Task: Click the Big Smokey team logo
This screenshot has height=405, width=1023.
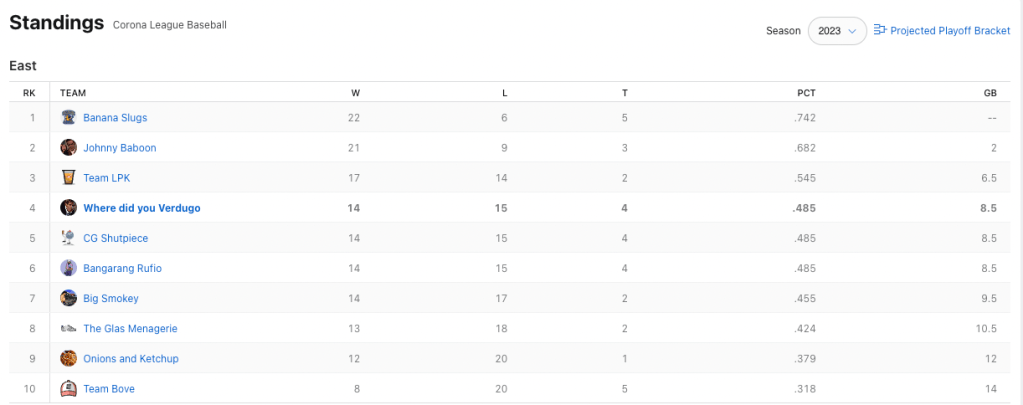Action: point(69,298)
